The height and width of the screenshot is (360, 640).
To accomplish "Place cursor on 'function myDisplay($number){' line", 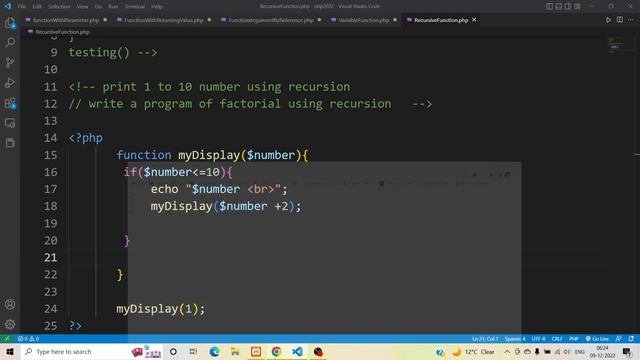I will coord(212,155).
